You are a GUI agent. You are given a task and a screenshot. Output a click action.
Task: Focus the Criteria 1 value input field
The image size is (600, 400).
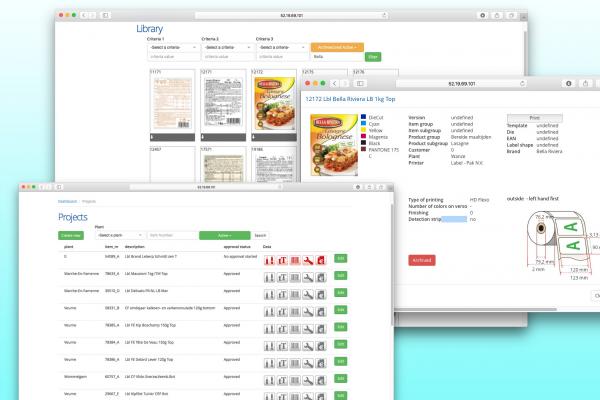(173, 57)
